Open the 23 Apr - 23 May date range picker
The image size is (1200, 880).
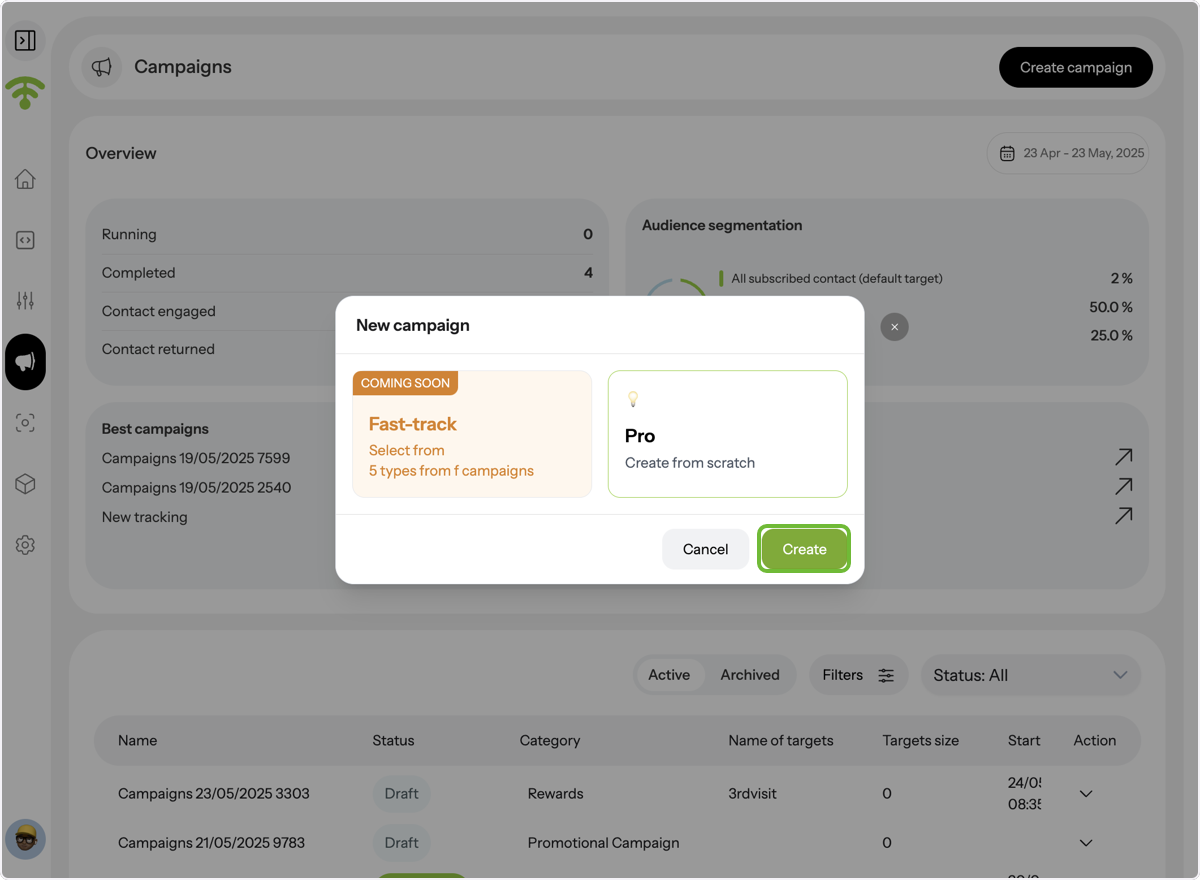[x=1068, y=154]
